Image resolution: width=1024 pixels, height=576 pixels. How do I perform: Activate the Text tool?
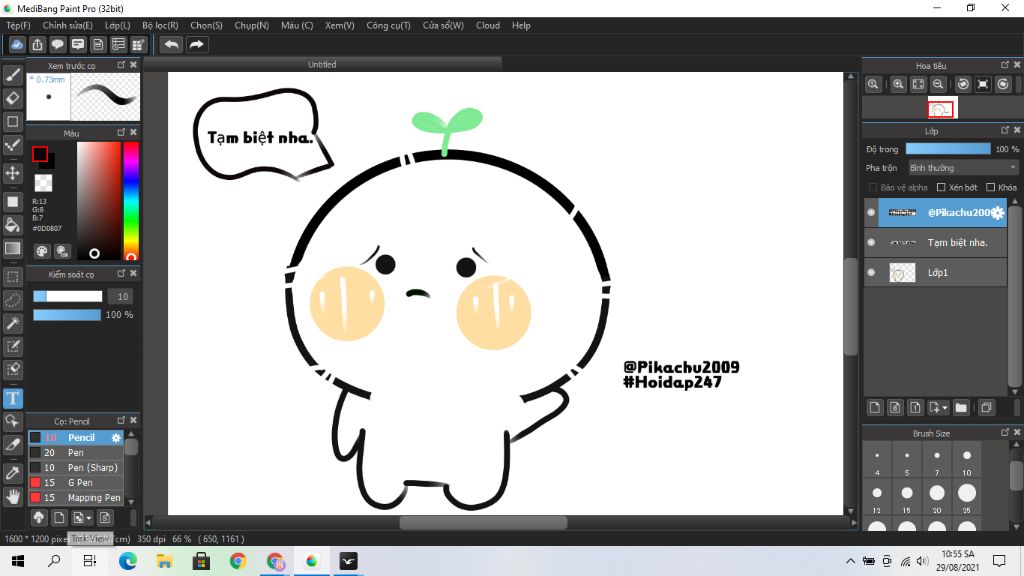[x=12, y=398]
